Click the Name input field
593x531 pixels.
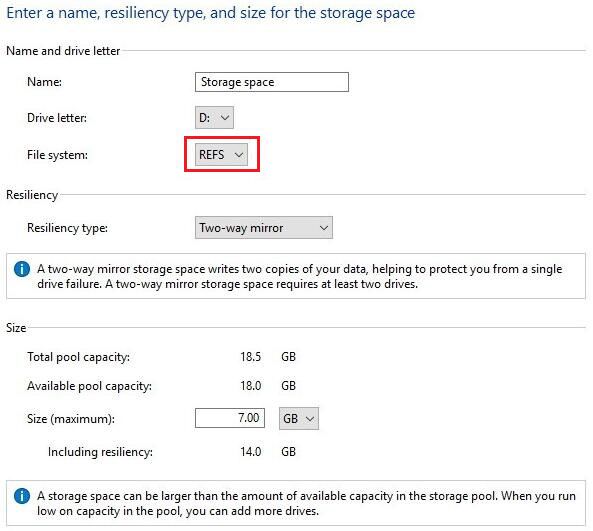pos(272,82)
